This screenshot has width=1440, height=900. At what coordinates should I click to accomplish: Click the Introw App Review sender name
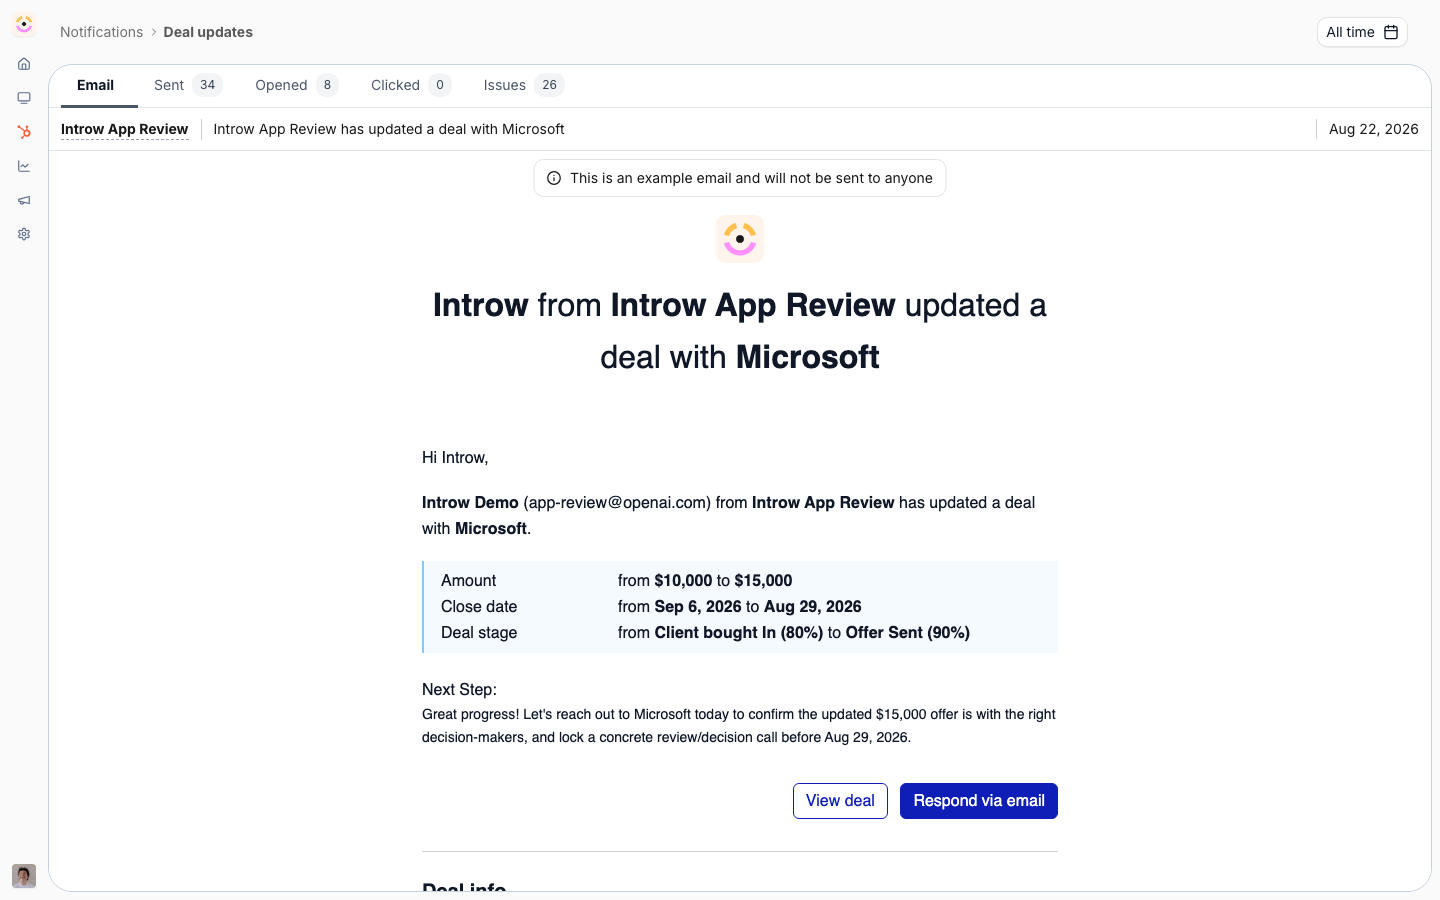pos(124,129)
